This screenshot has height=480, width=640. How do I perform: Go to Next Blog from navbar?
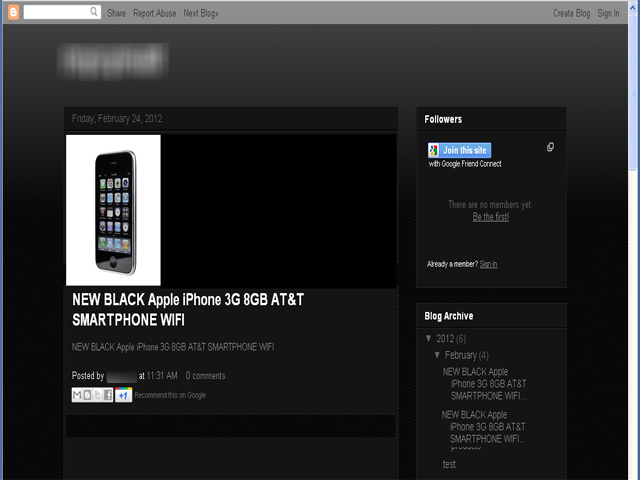(x=201, y=13)
